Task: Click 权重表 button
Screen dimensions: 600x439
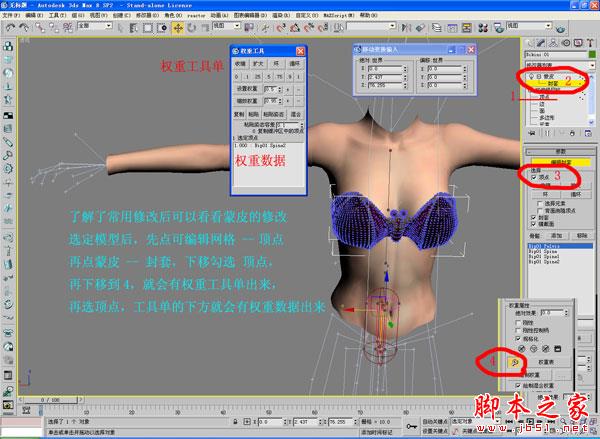Action: click(x=546, y=362)
